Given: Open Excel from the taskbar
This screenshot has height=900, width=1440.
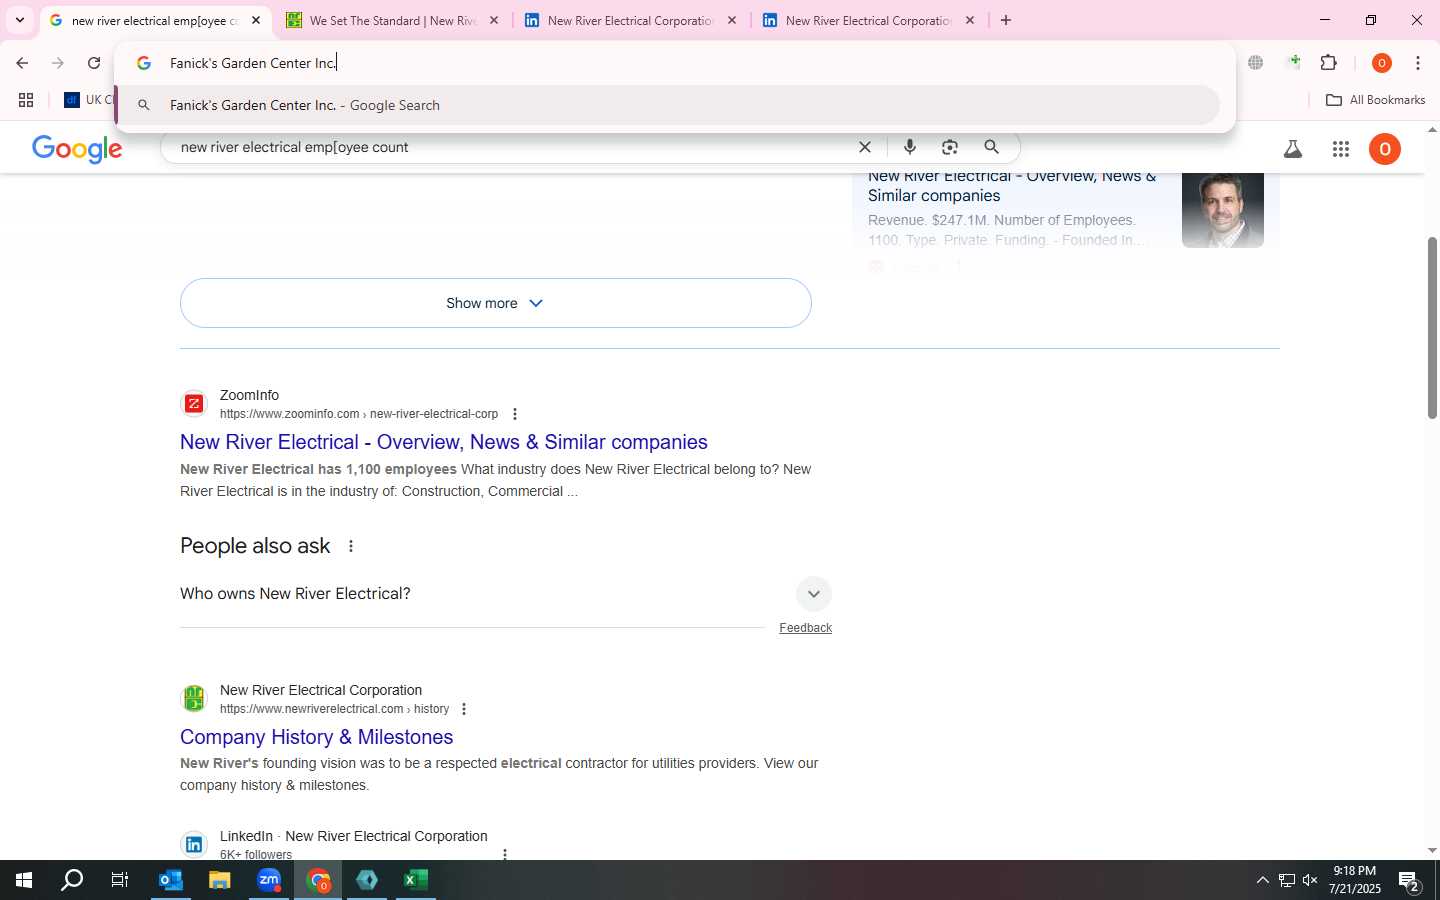Looking at the screenshot, I should point(416,880).
